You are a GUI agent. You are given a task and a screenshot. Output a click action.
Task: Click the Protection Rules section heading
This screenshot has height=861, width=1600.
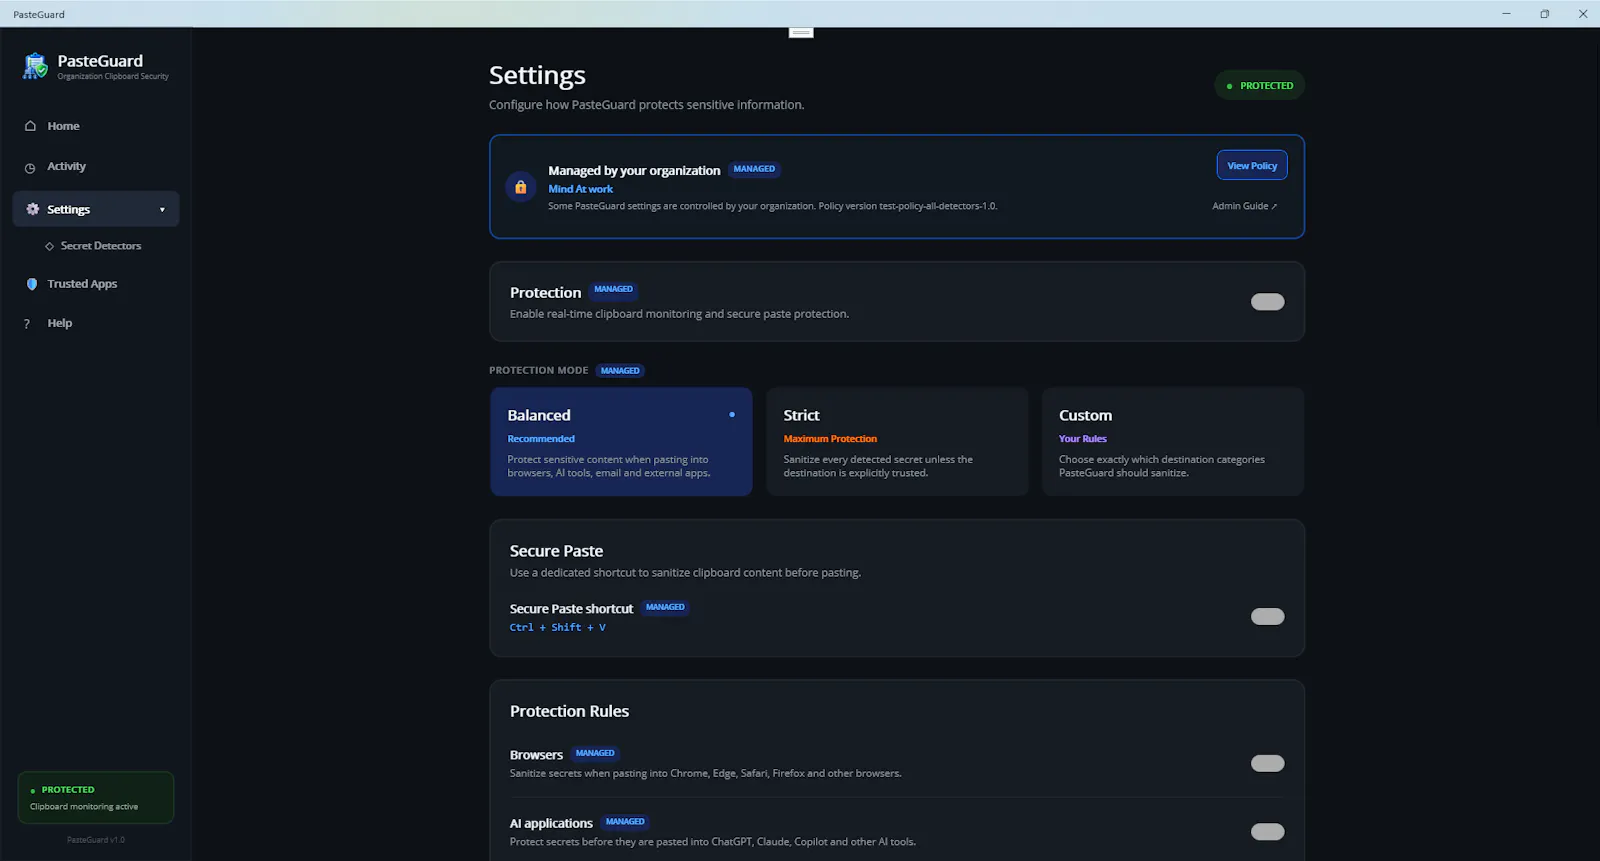(x=569, y=711)
